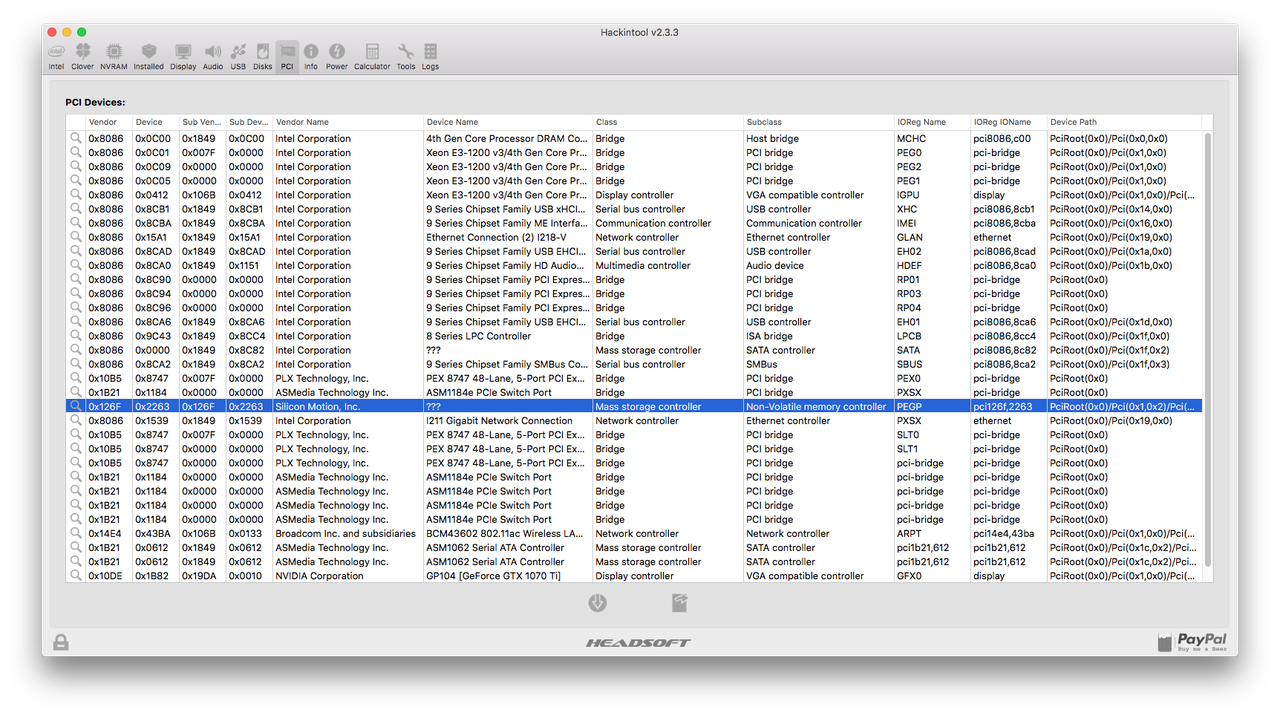
Task: Select 'Multimedia controller' class cell
Action: click(643, 266)
